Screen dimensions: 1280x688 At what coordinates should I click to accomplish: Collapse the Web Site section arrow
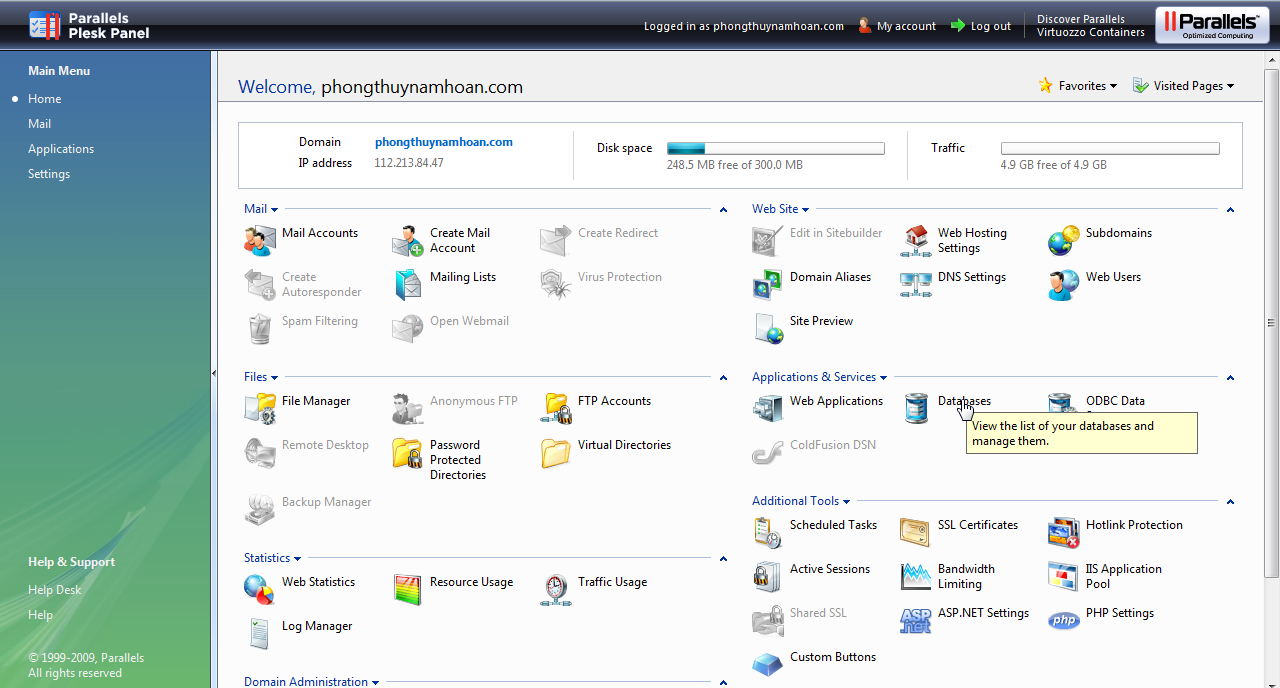[1230, 210]
